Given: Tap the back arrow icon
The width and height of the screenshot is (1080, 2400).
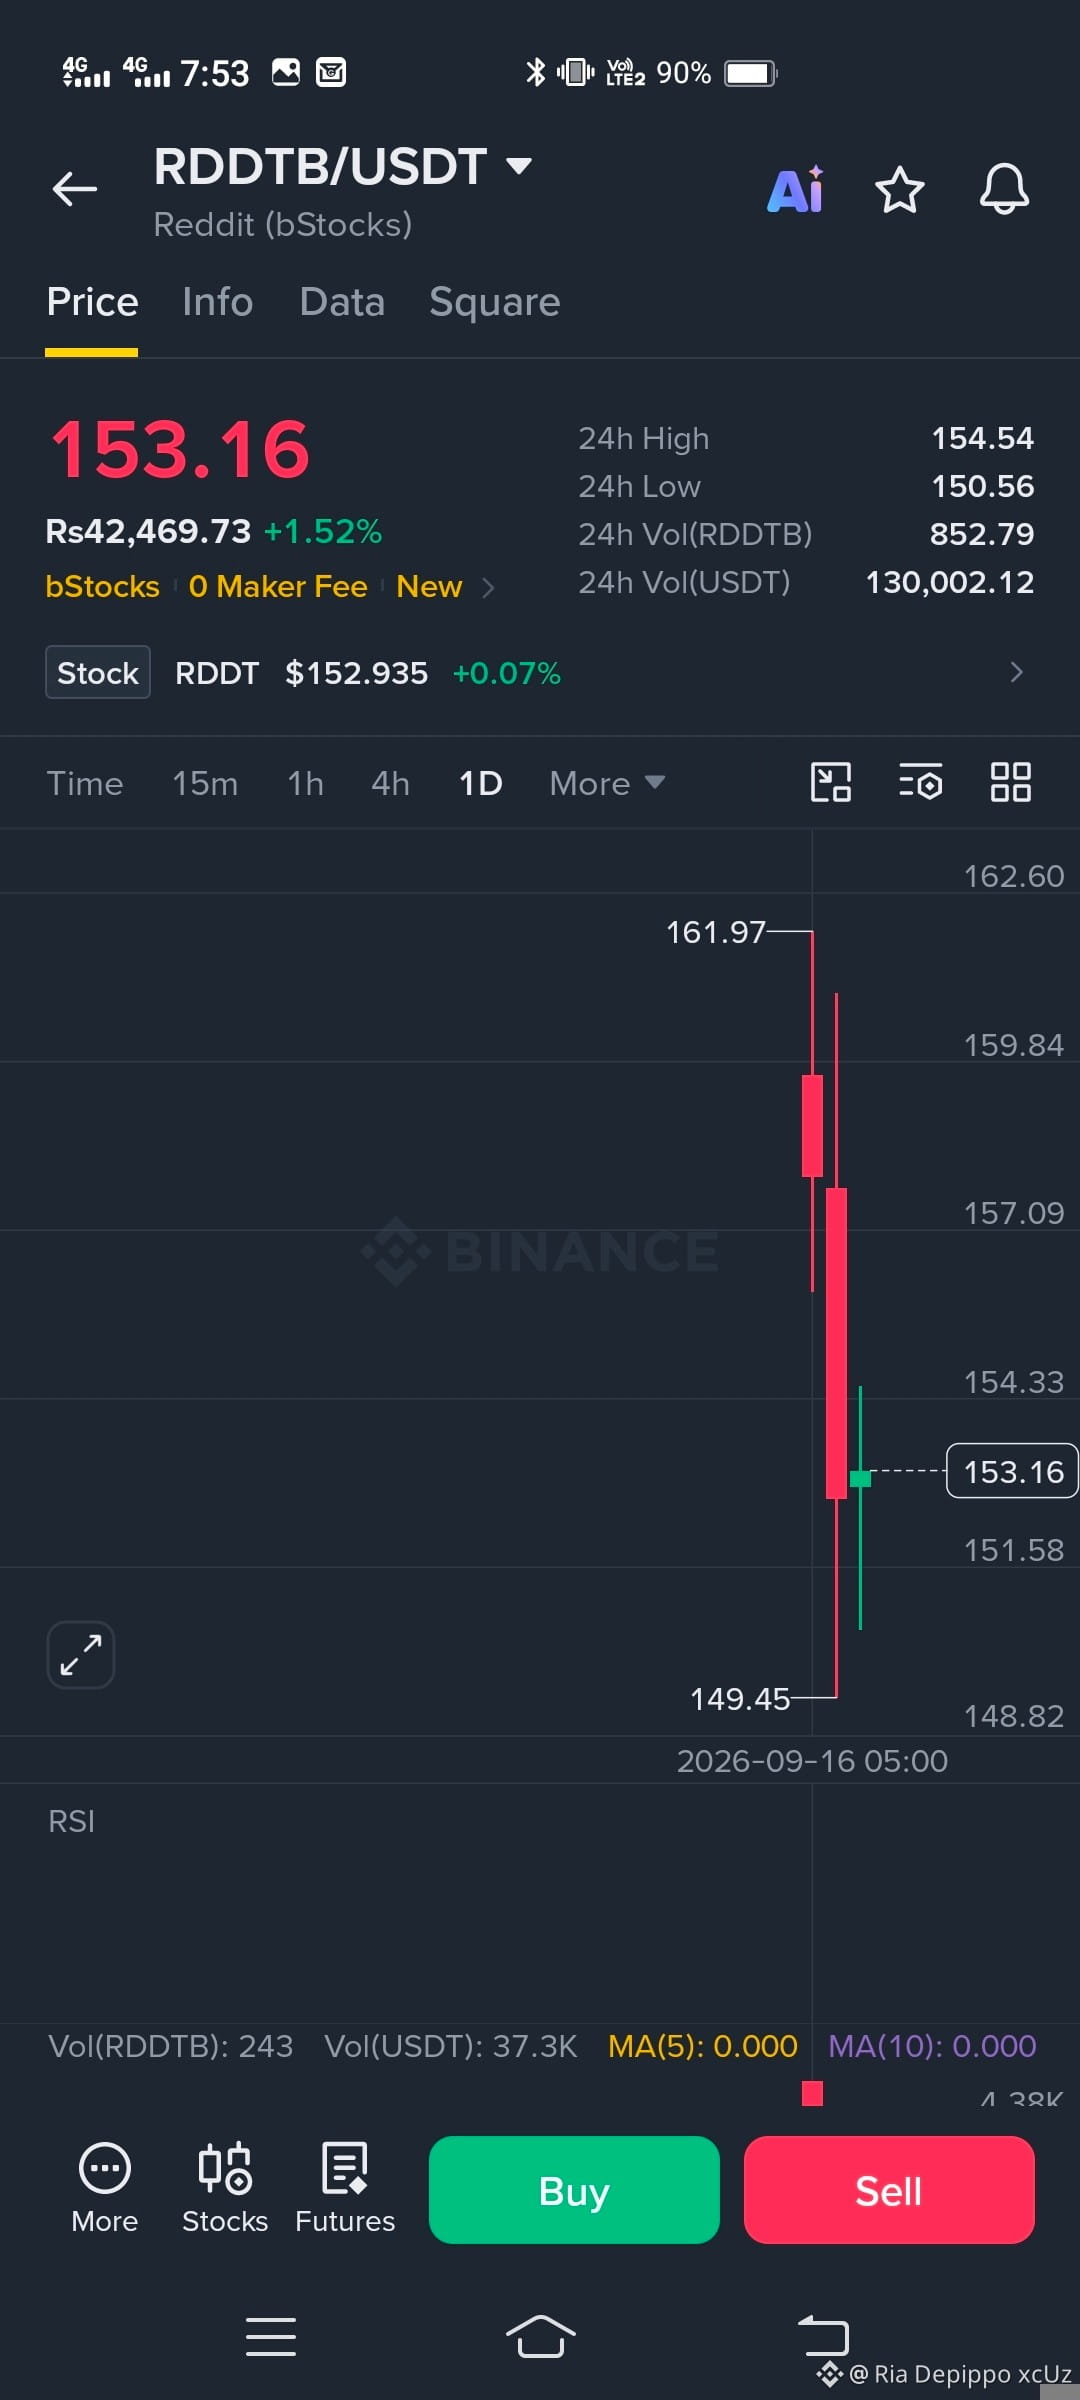Looking at the screenshot, I should click(75, 188).
